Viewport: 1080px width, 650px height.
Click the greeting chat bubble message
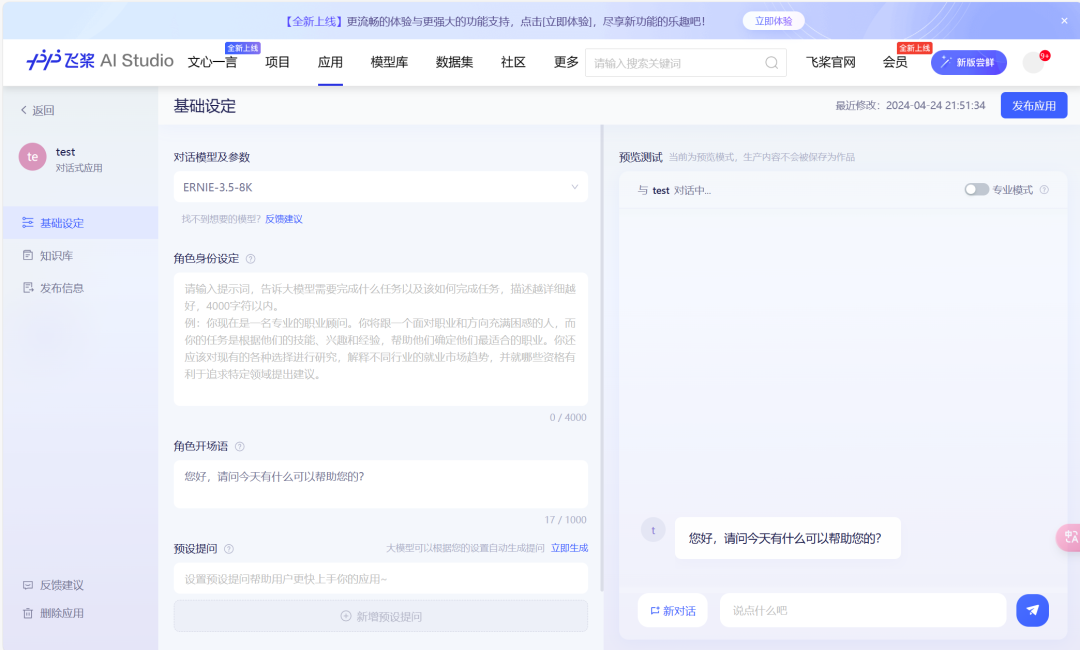tap(787, 538)
